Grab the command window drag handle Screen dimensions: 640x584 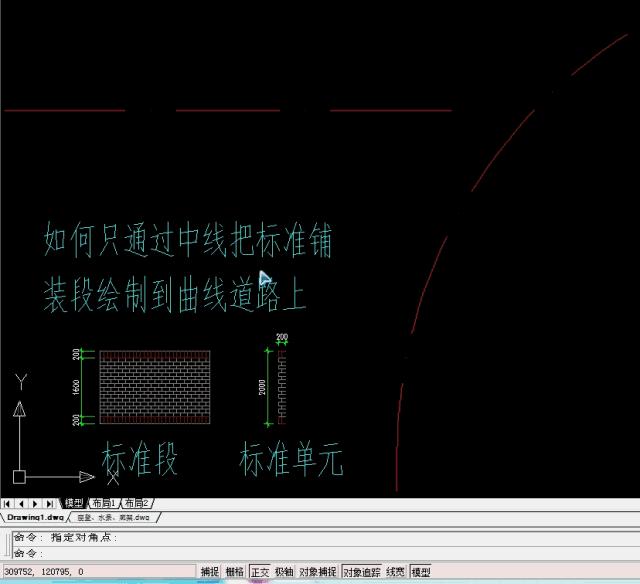click(6, 544)
